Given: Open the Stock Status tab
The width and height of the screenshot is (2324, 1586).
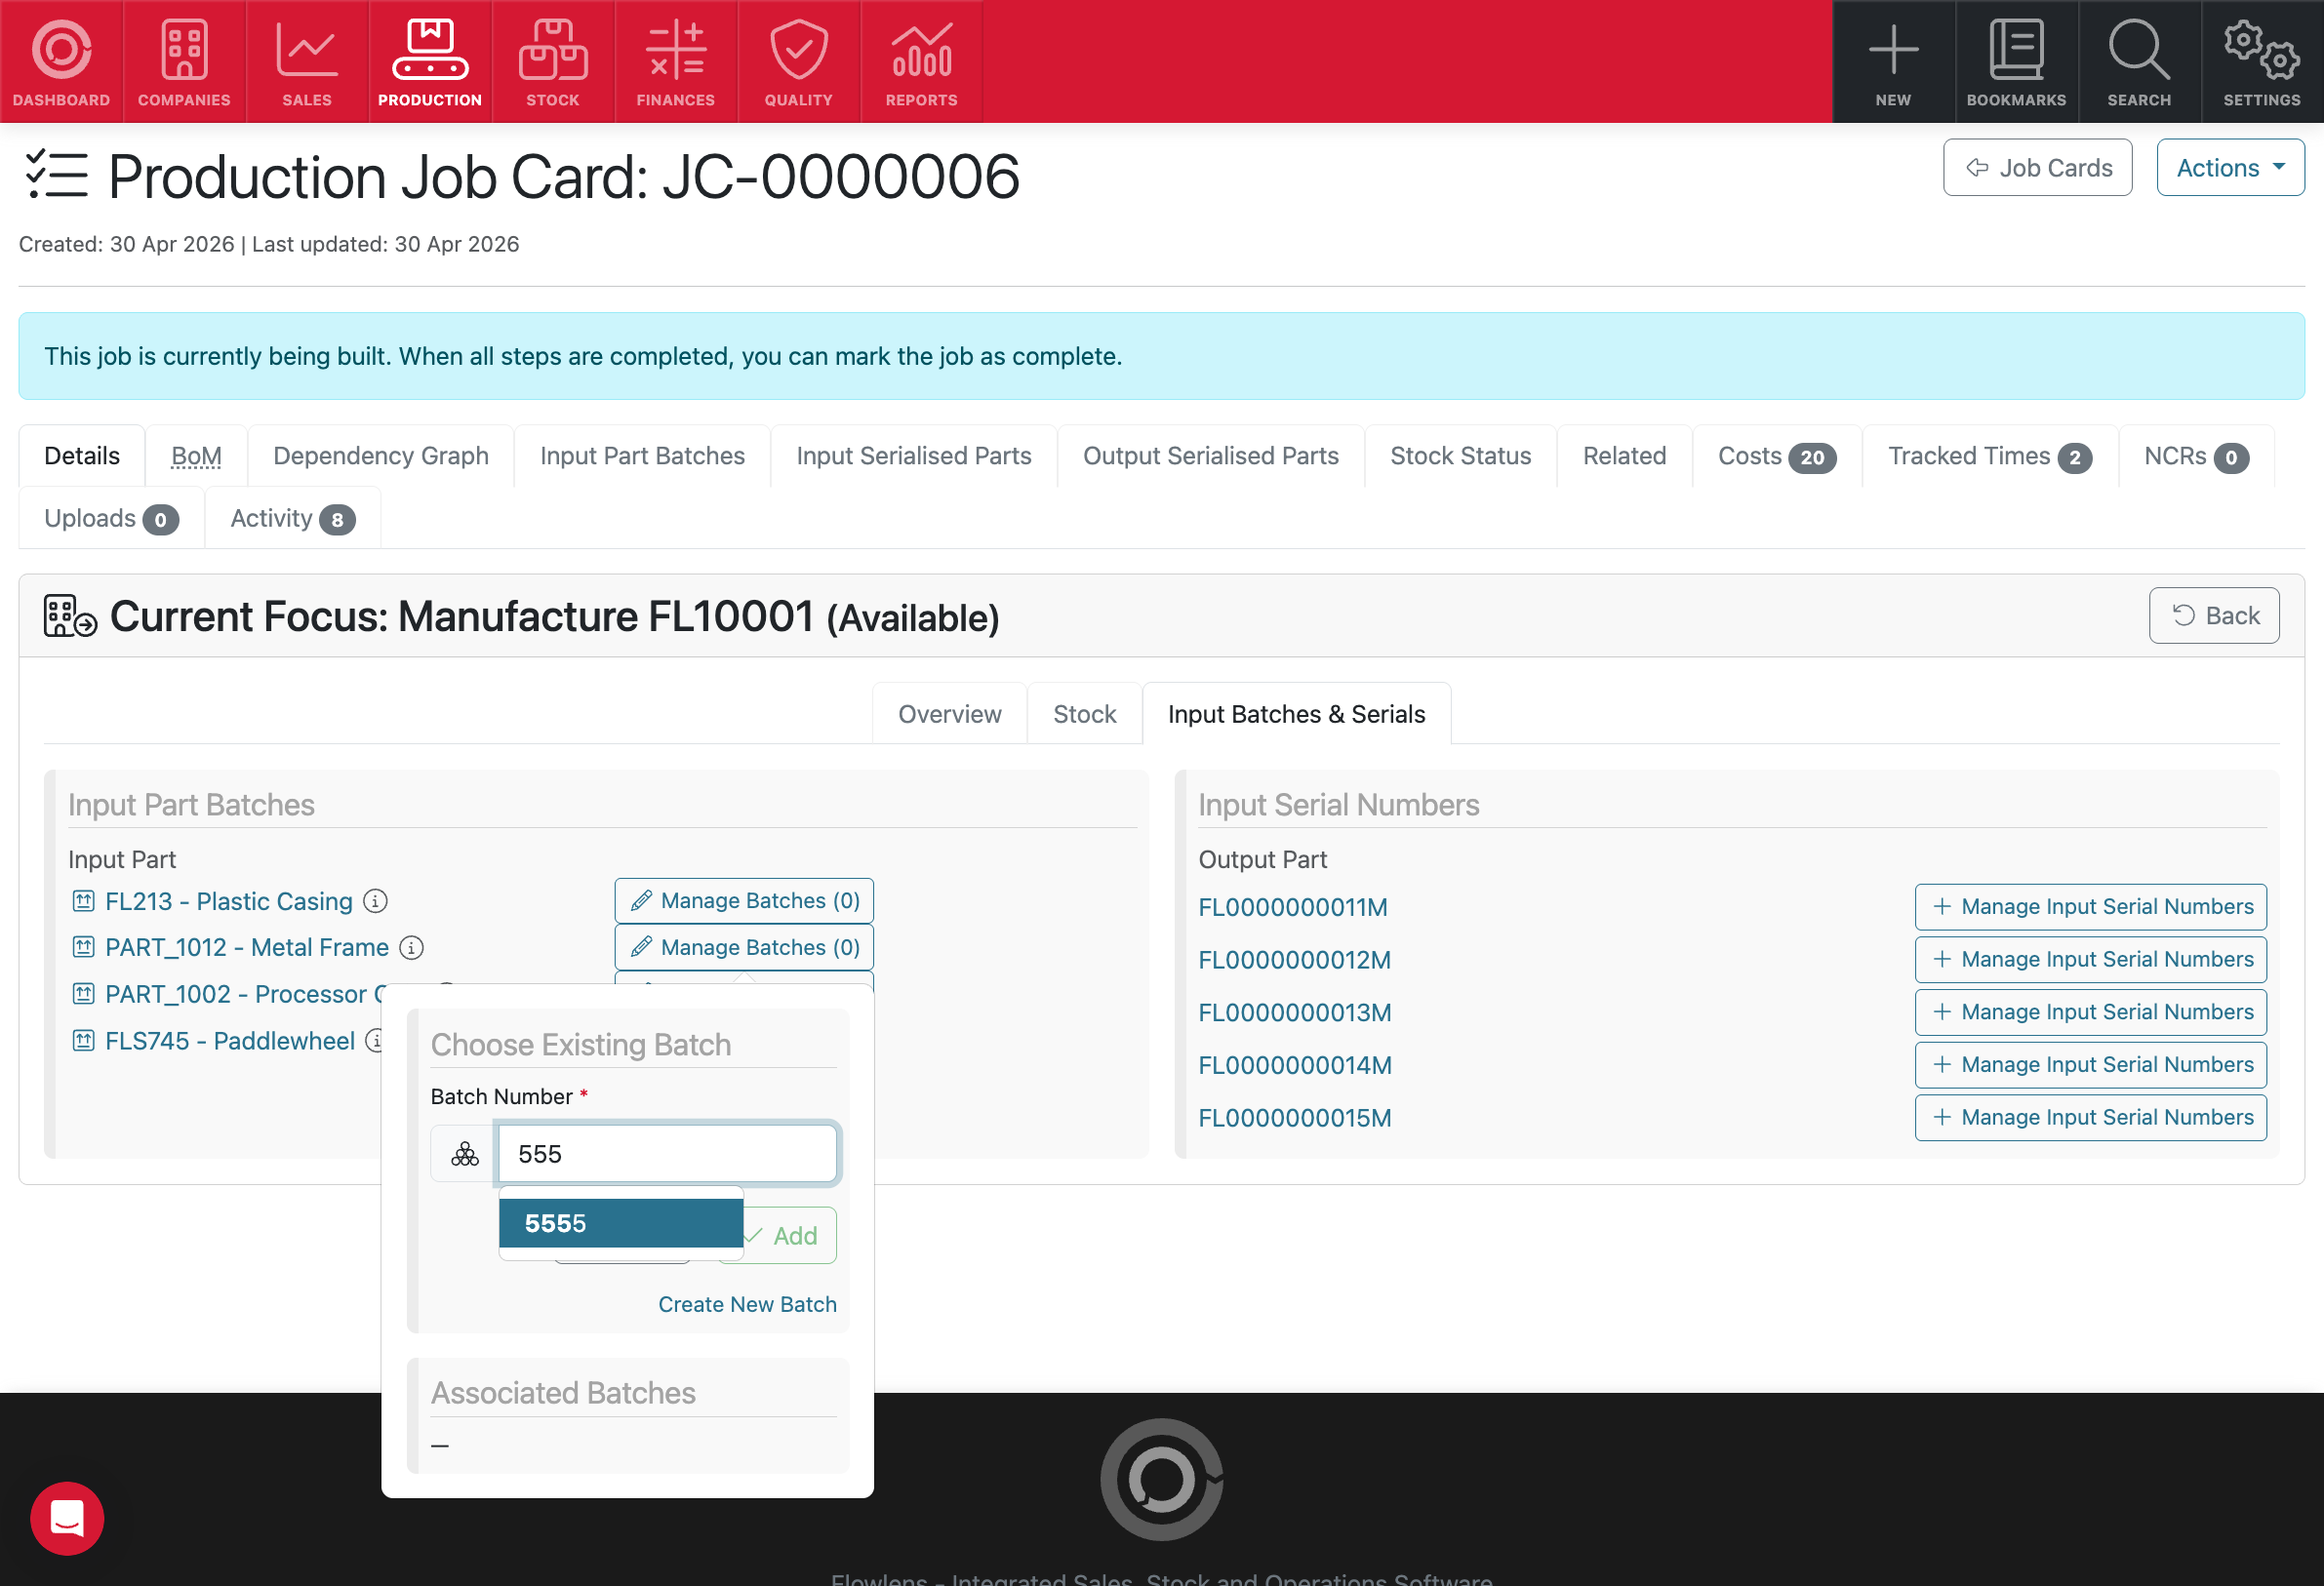Looking at the screenshot, I should (1461, 456).
